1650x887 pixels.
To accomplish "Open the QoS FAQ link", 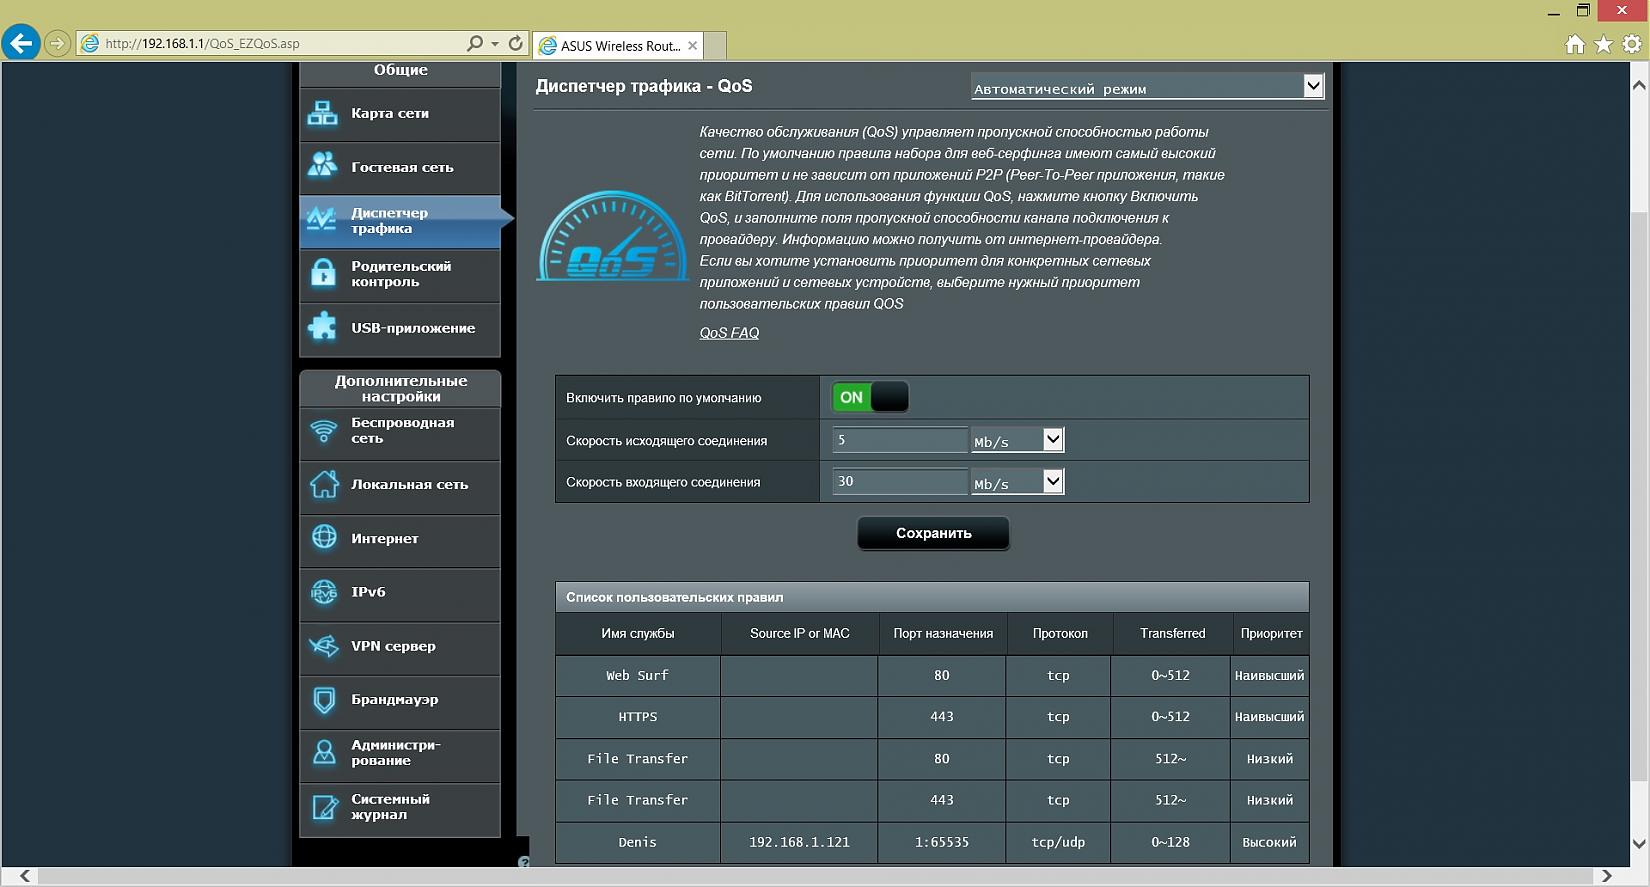I will pos(729,333).
